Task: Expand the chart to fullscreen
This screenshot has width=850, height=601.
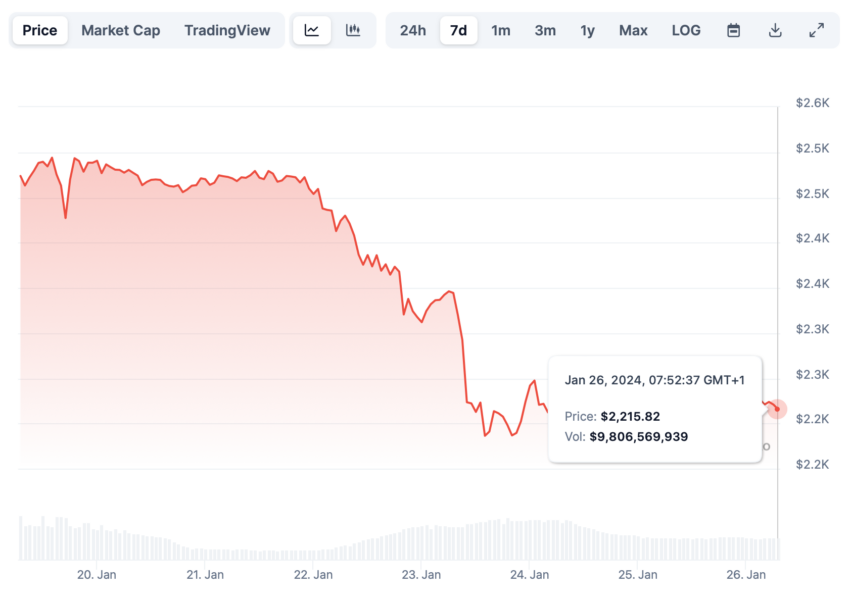Action: coord(816,30)
